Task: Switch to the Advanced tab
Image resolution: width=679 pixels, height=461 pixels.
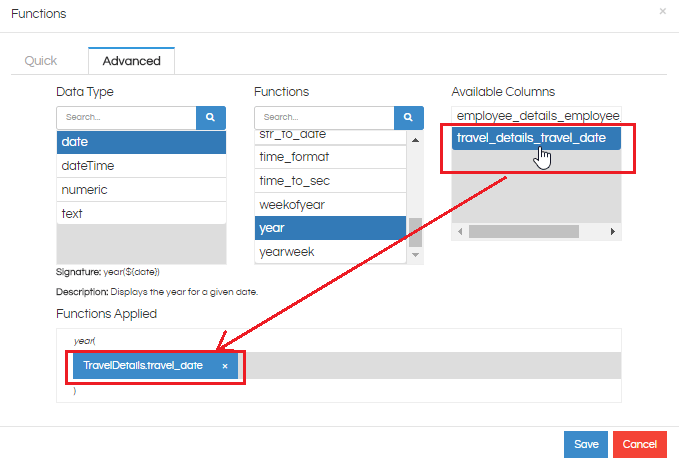Action: [132, 61]
